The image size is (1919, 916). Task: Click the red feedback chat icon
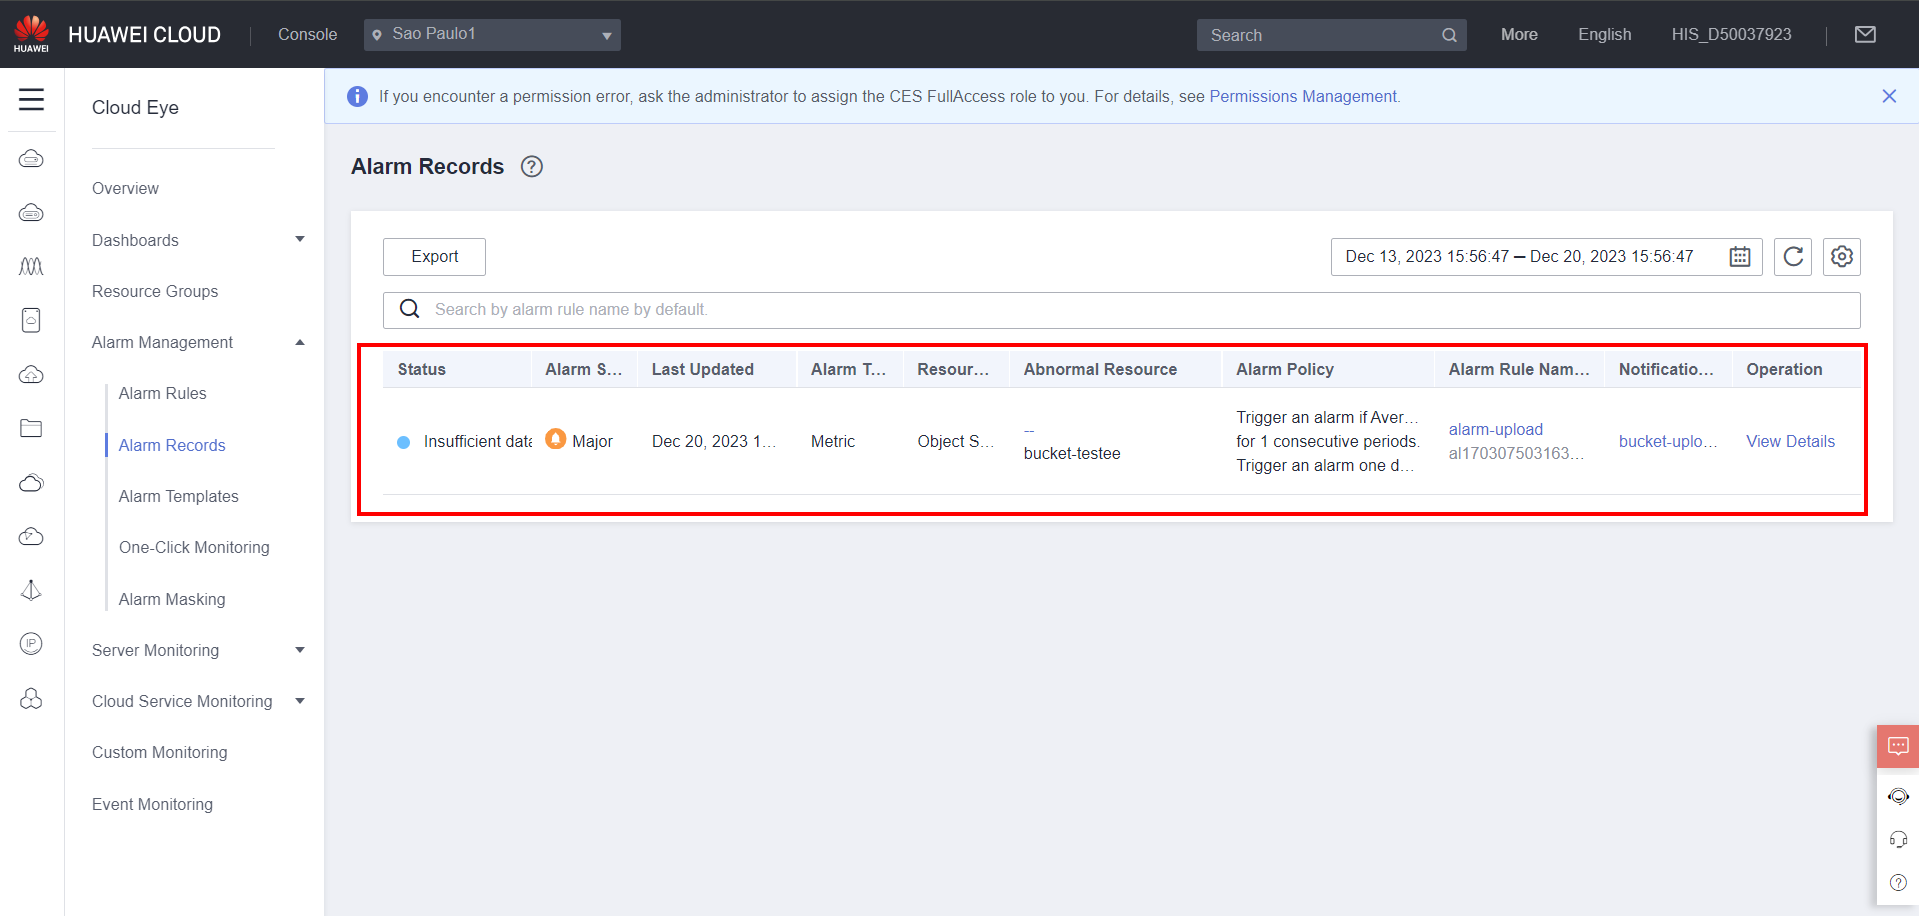click(1897, 746)
